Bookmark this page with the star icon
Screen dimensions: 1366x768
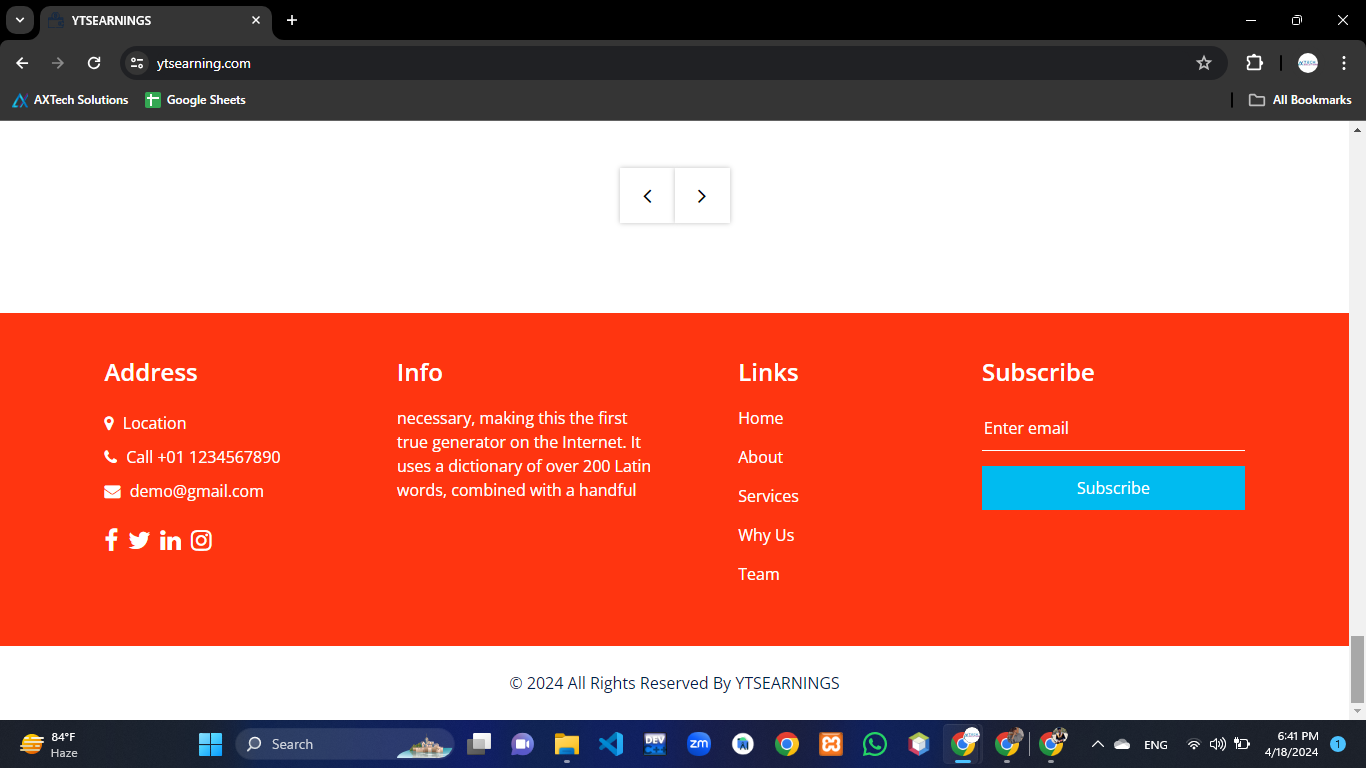tap(1204, 63)
